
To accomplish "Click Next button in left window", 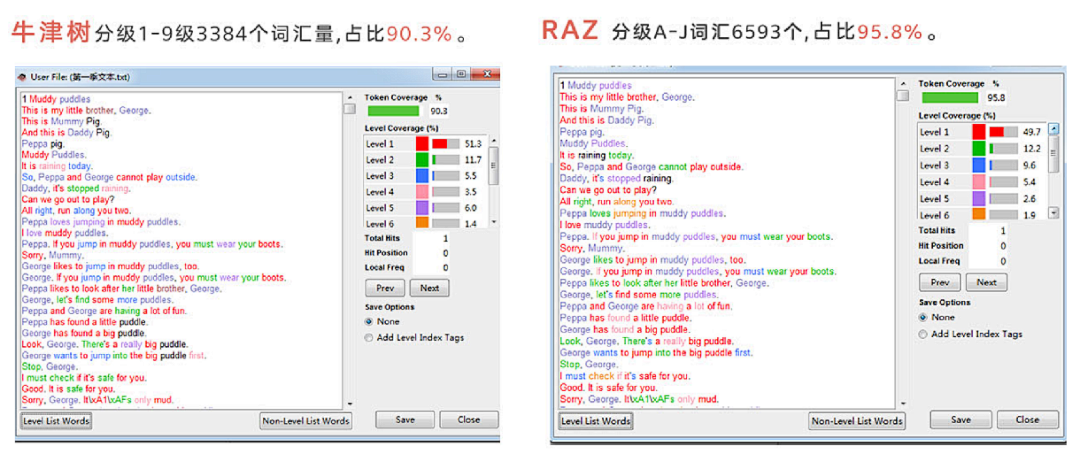I will [x=429, y=287].
